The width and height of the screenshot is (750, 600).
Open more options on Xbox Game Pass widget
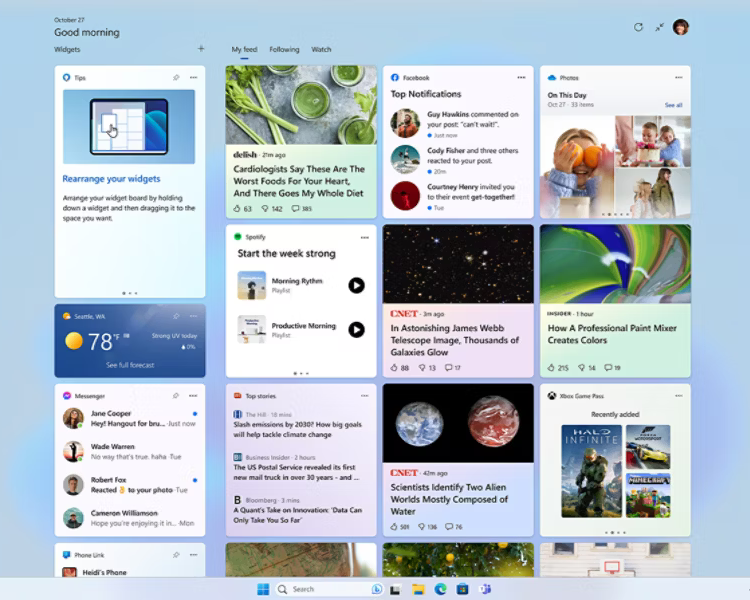coord(679,396)
